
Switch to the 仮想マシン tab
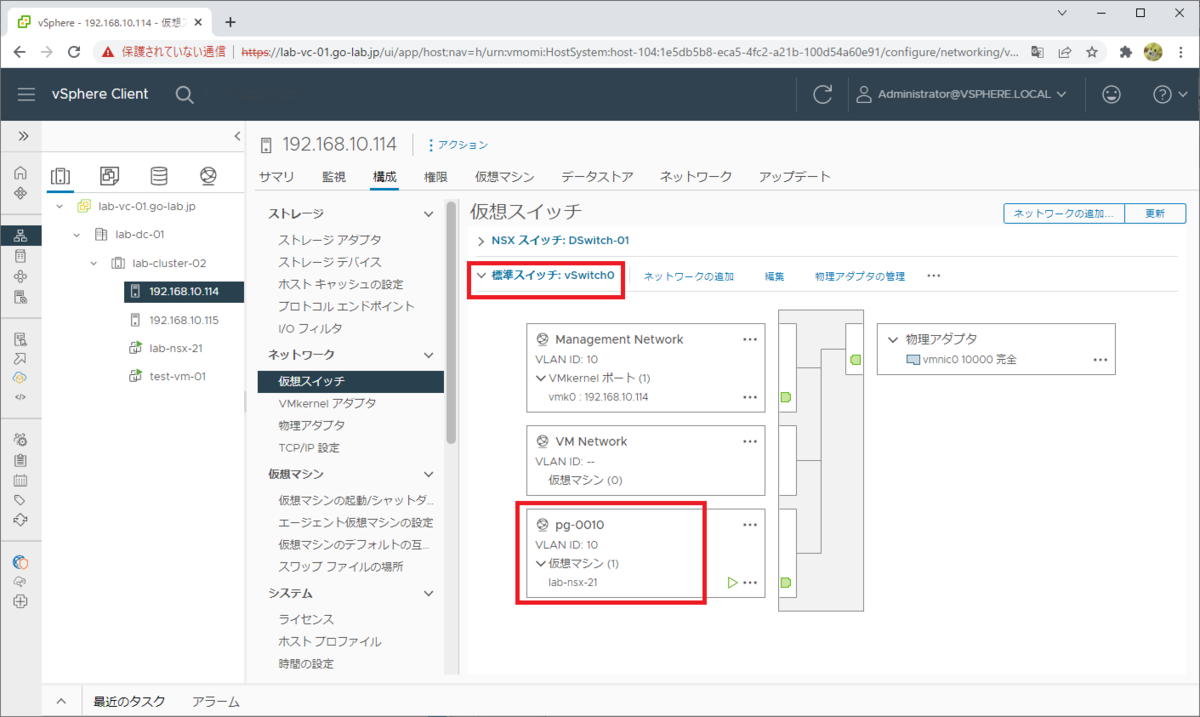[x=504, y=177]
